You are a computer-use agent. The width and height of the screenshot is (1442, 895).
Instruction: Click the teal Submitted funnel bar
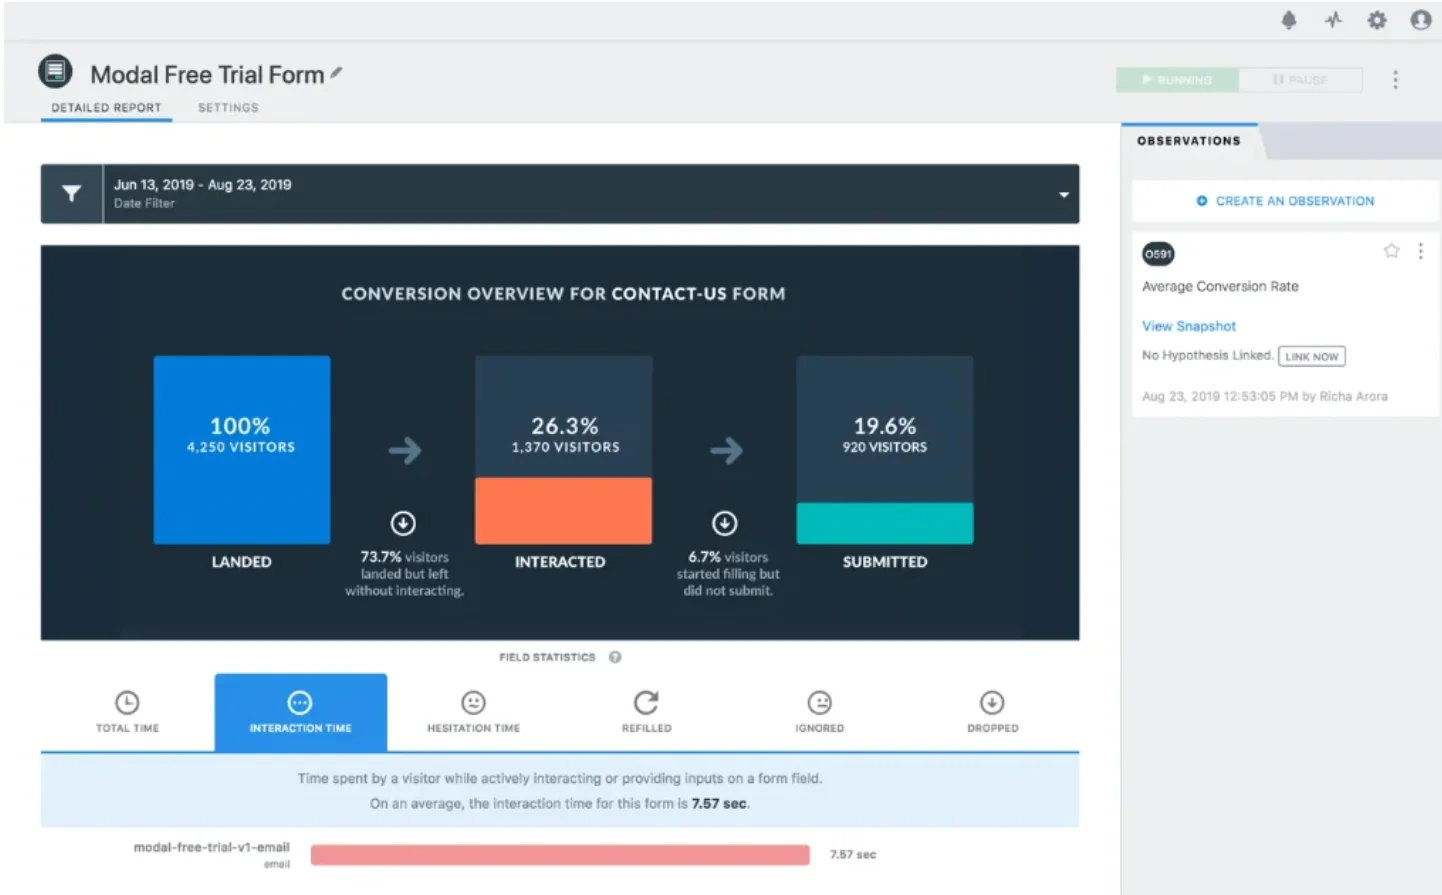click(884, 523)
